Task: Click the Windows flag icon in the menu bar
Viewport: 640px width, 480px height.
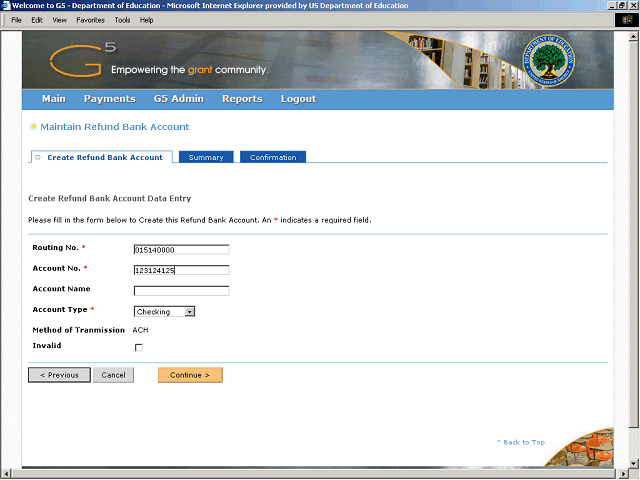Action: pyautogui.click(x=627, y=20)
